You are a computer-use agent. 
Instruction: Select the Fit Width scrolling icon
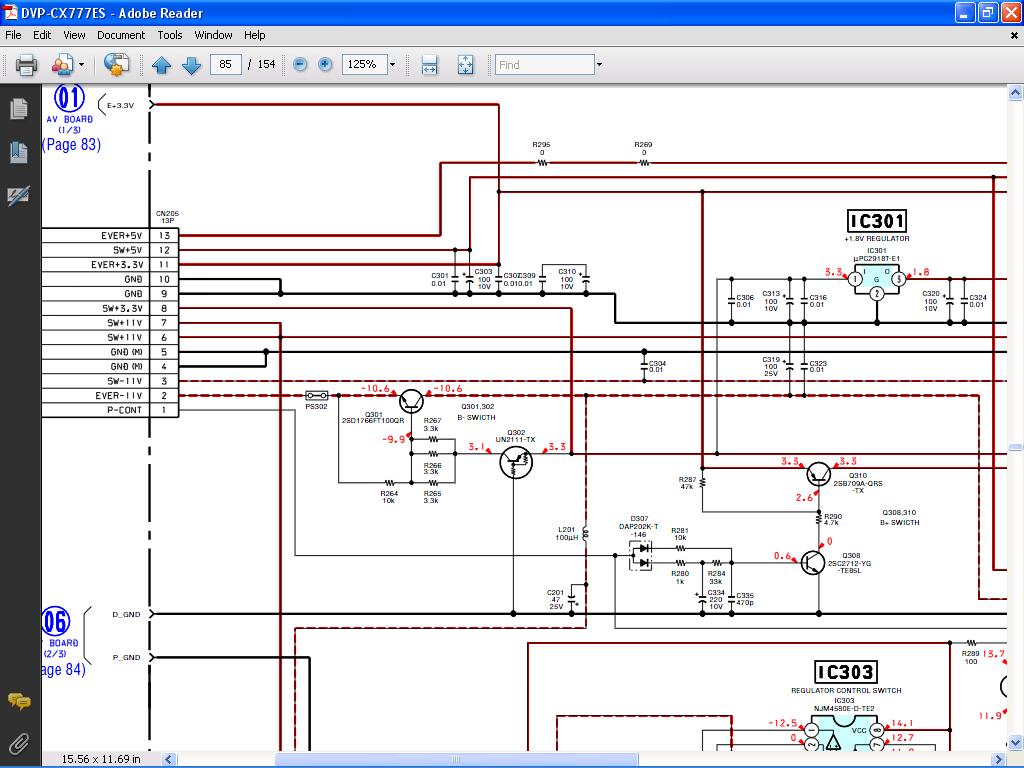tap(429, 65)
